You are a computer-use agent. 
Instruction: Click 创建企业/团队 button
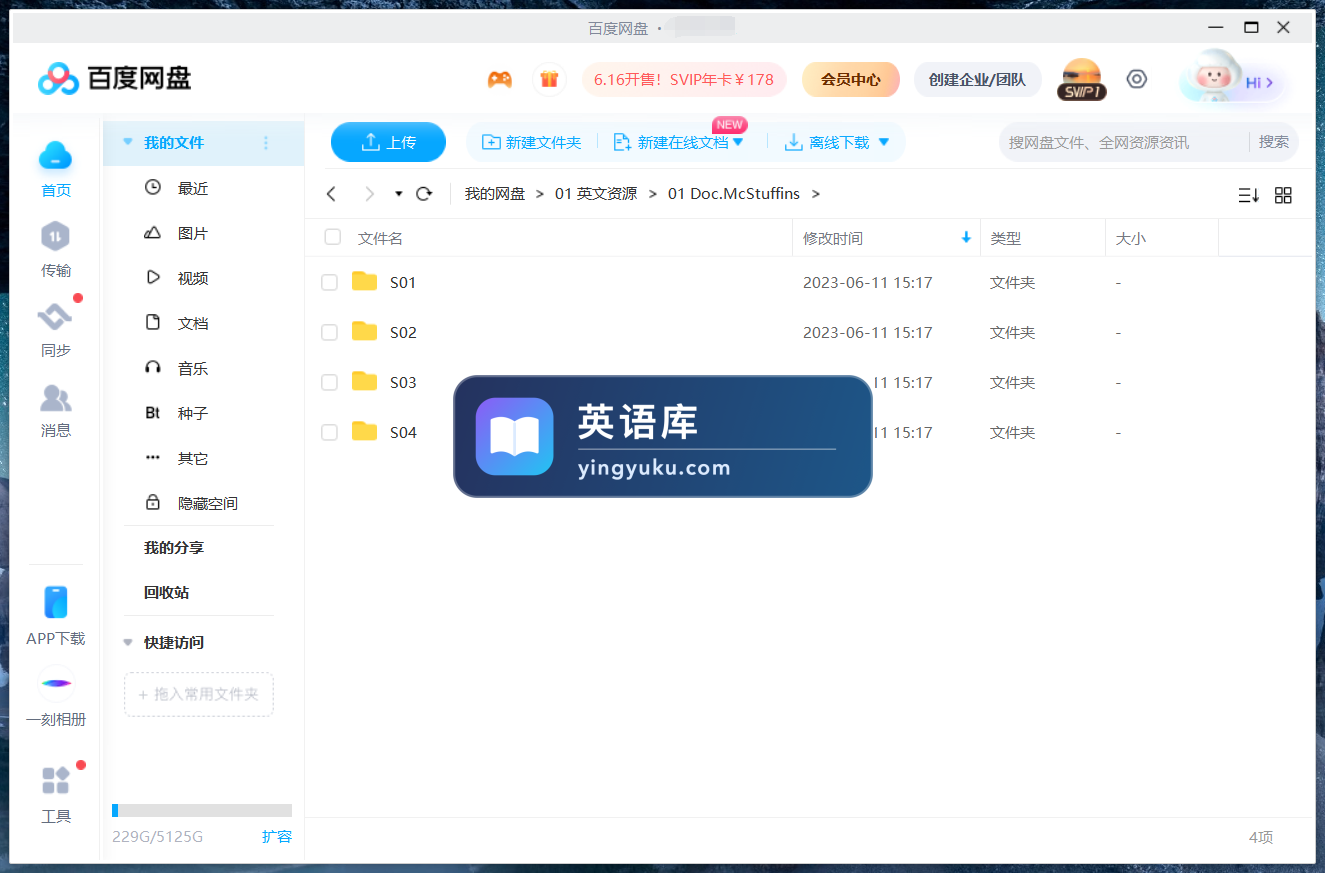(x=977, y=79)
